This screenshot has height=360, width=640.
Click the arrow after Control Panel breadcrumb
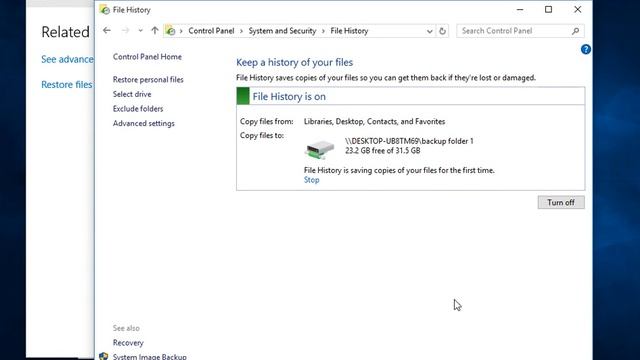(x=241, y=31)
